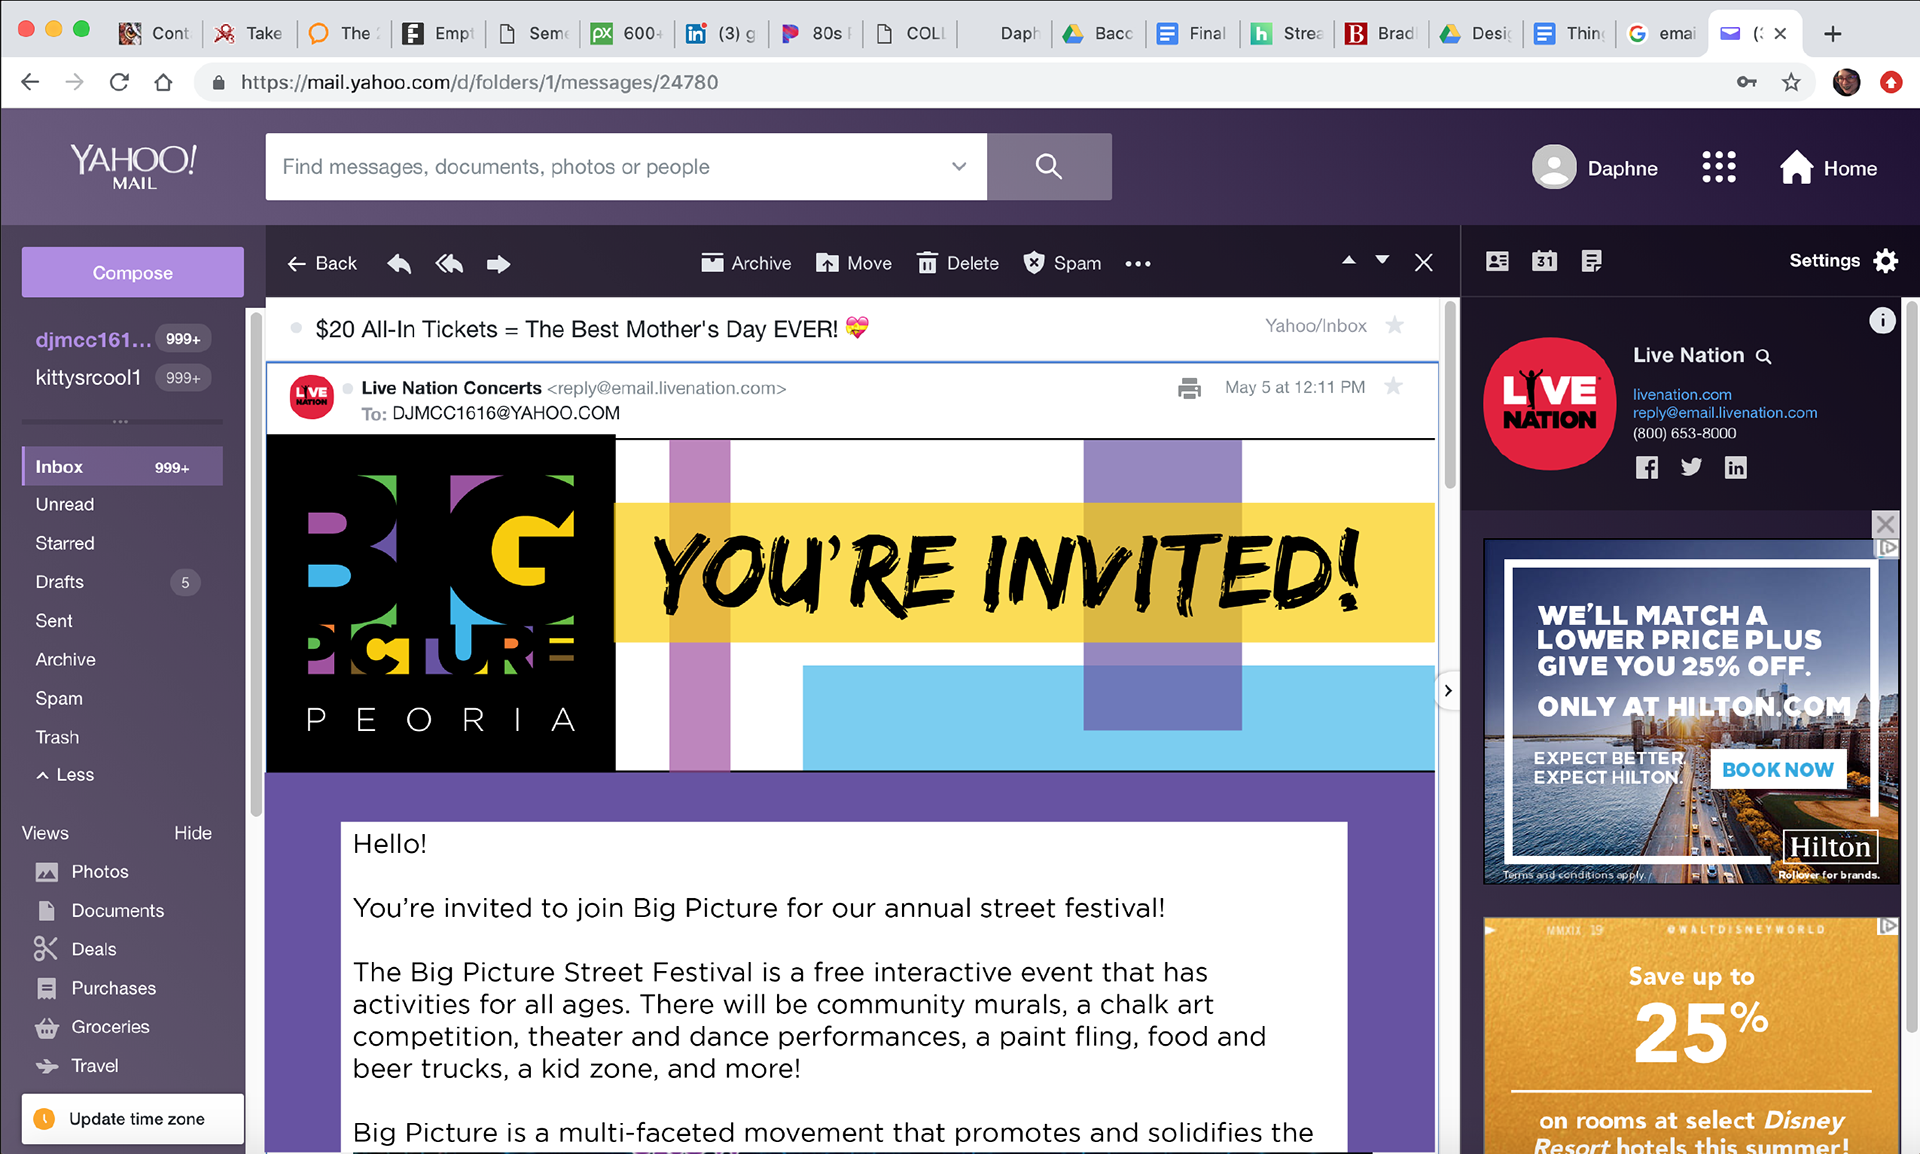Click the search magnifier button
The width and height of the screenshot is (1920, 1154).
click(x=1049, y=166)
